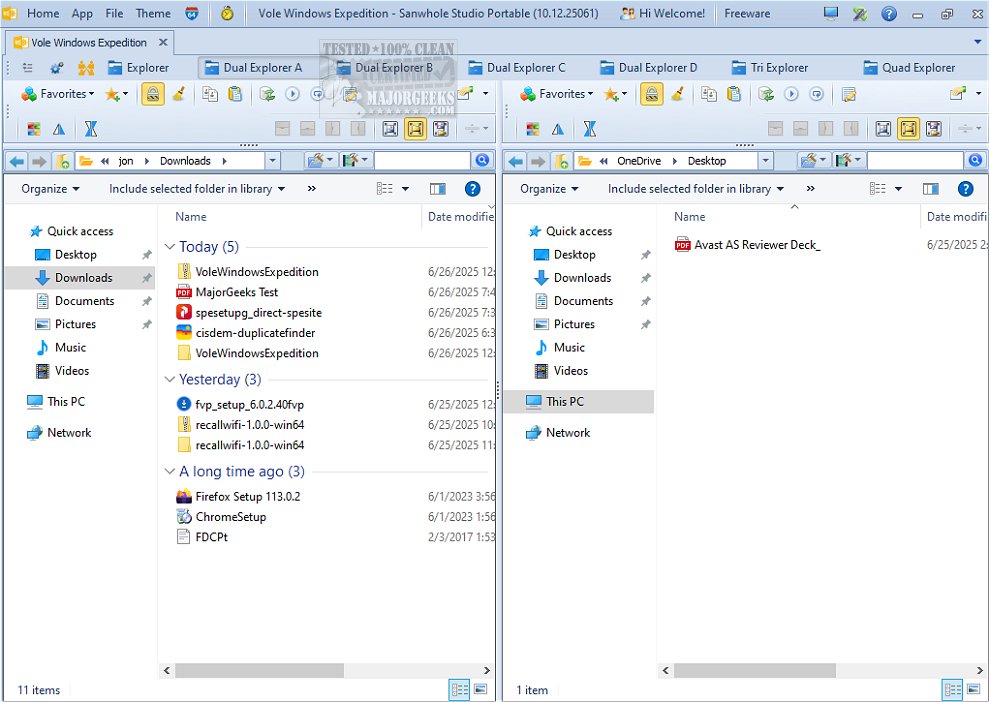Toggle the preview pane in right explorer

[x=930, y=189]
